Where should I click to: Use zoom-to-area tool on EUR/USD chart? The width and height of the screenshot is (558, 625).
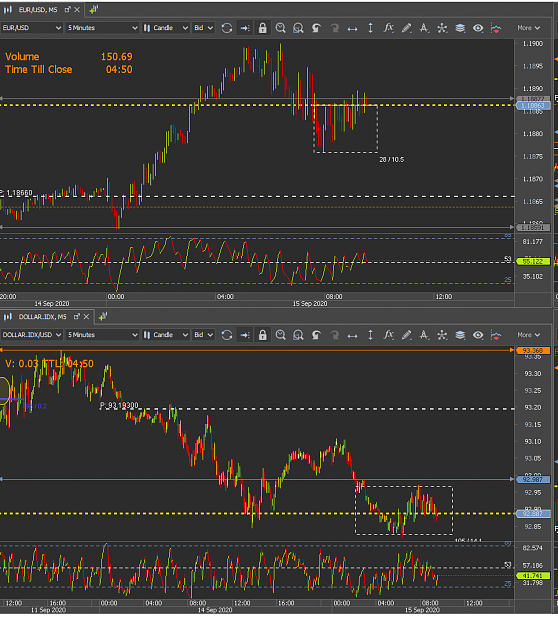click(x=298, y=28)
